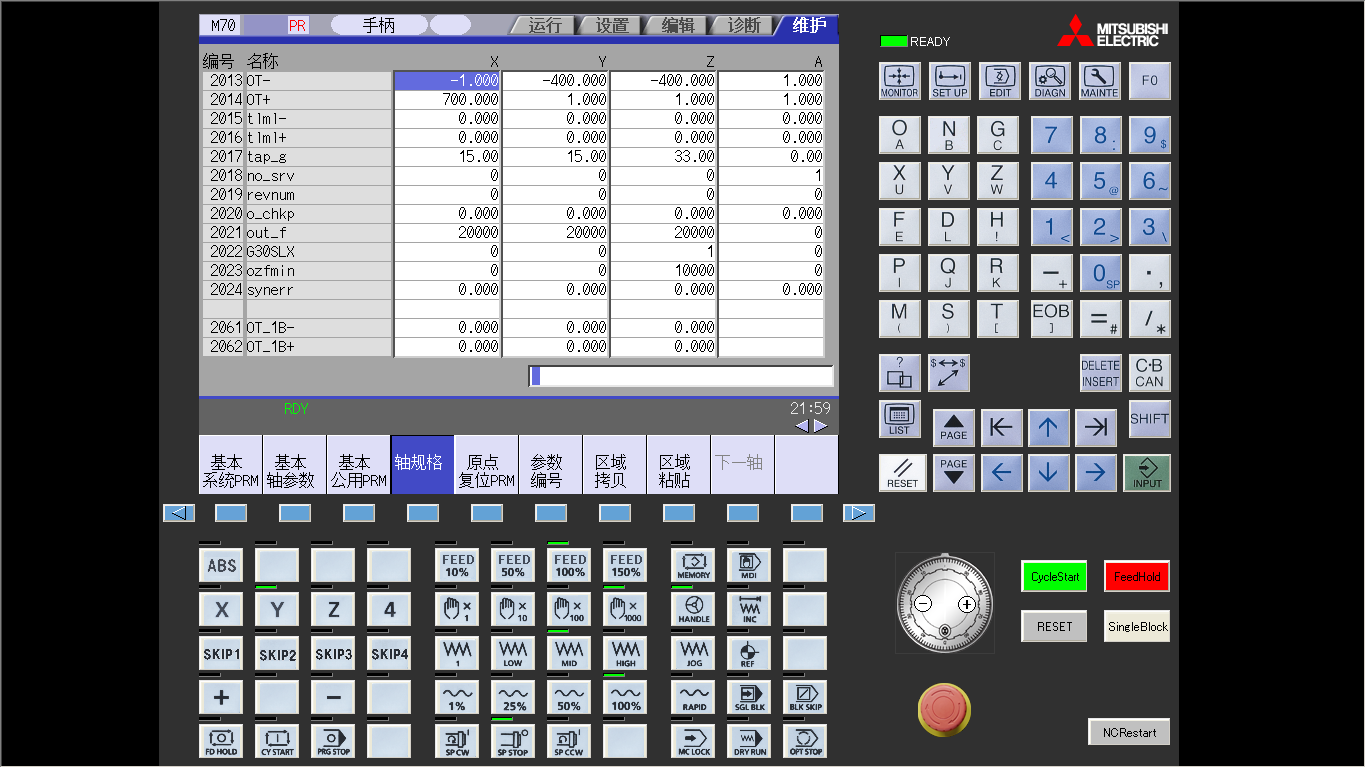Select handle multiplier ×1000
1366x768 pixels.
coord(625,609)
